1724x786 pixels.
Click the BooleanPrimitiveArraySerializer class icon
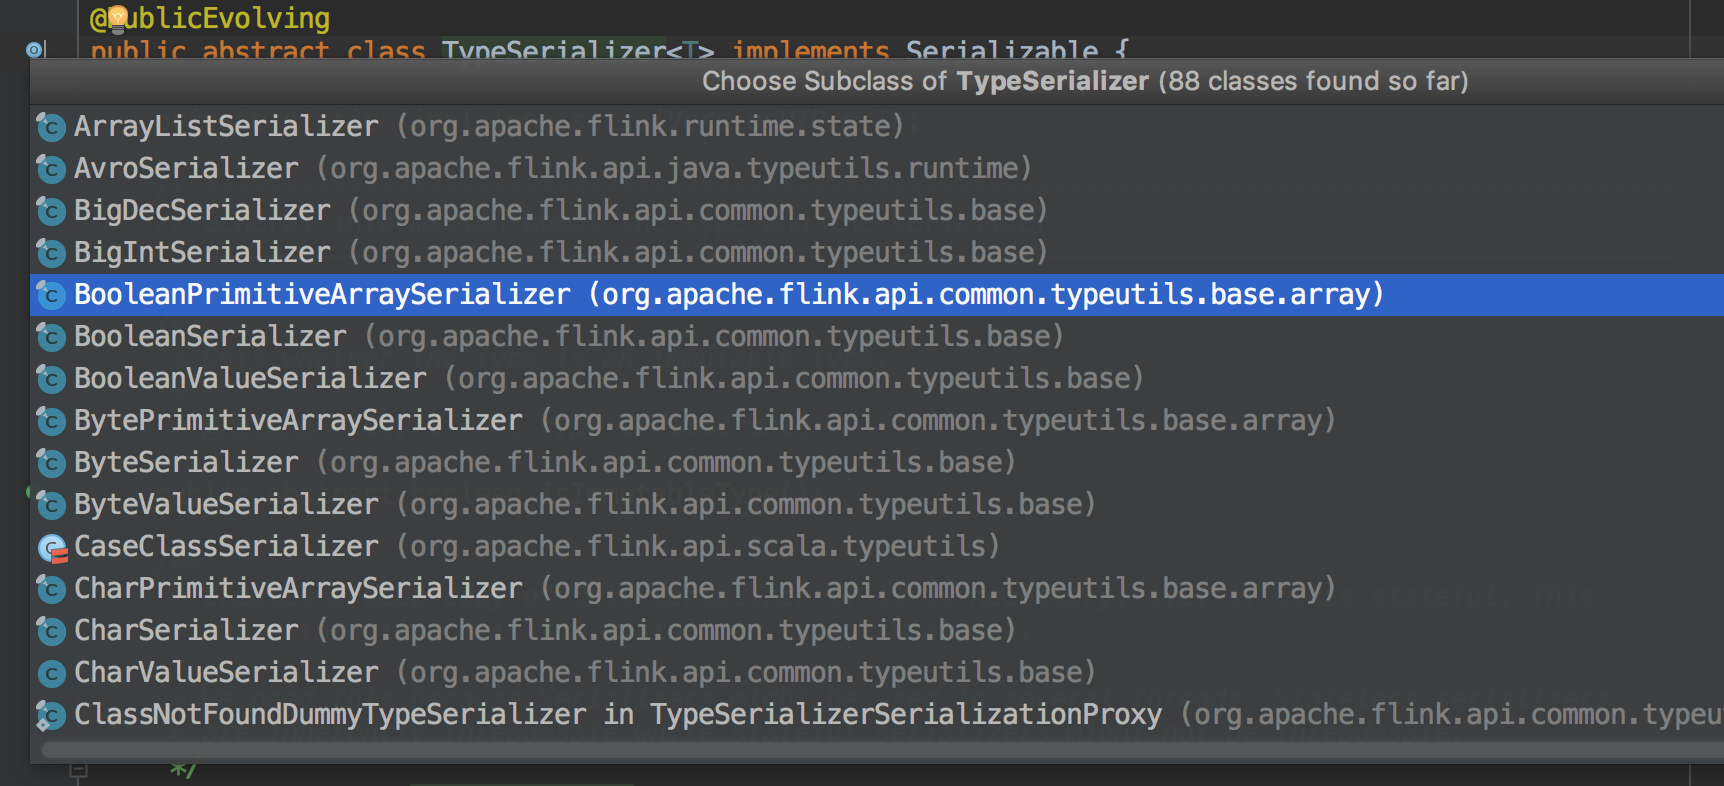click(x=51, y=295)
